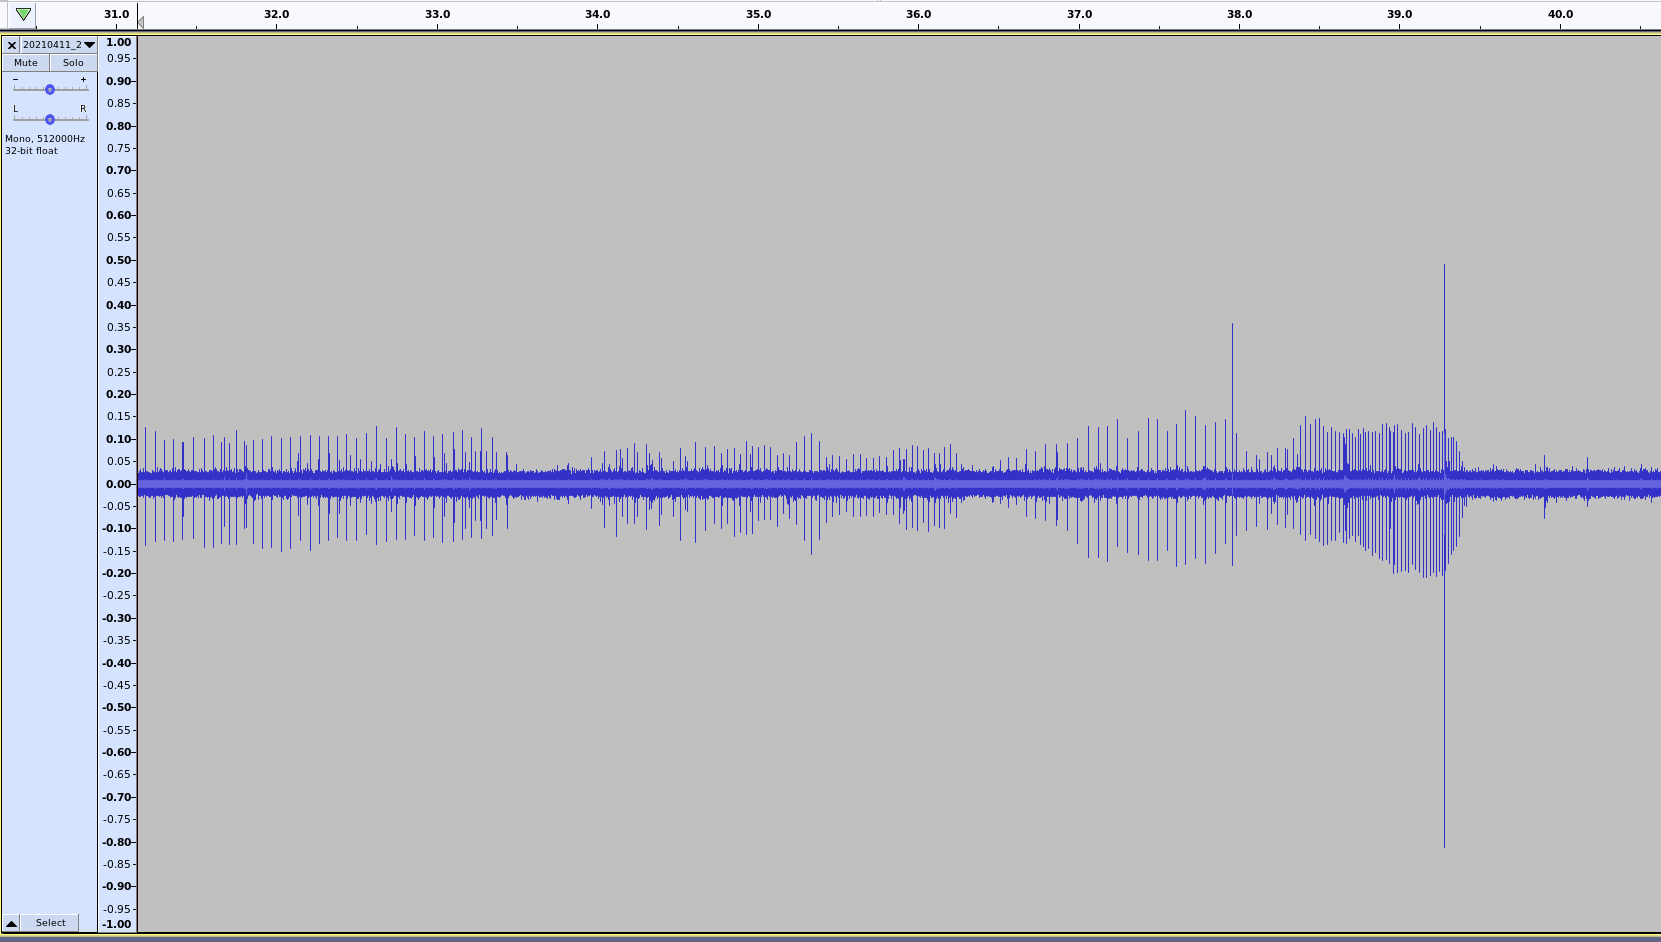Click the plus sign on gain slider
The width and height of the screenshot is (1661, 942).
click(x=83, y=79)
